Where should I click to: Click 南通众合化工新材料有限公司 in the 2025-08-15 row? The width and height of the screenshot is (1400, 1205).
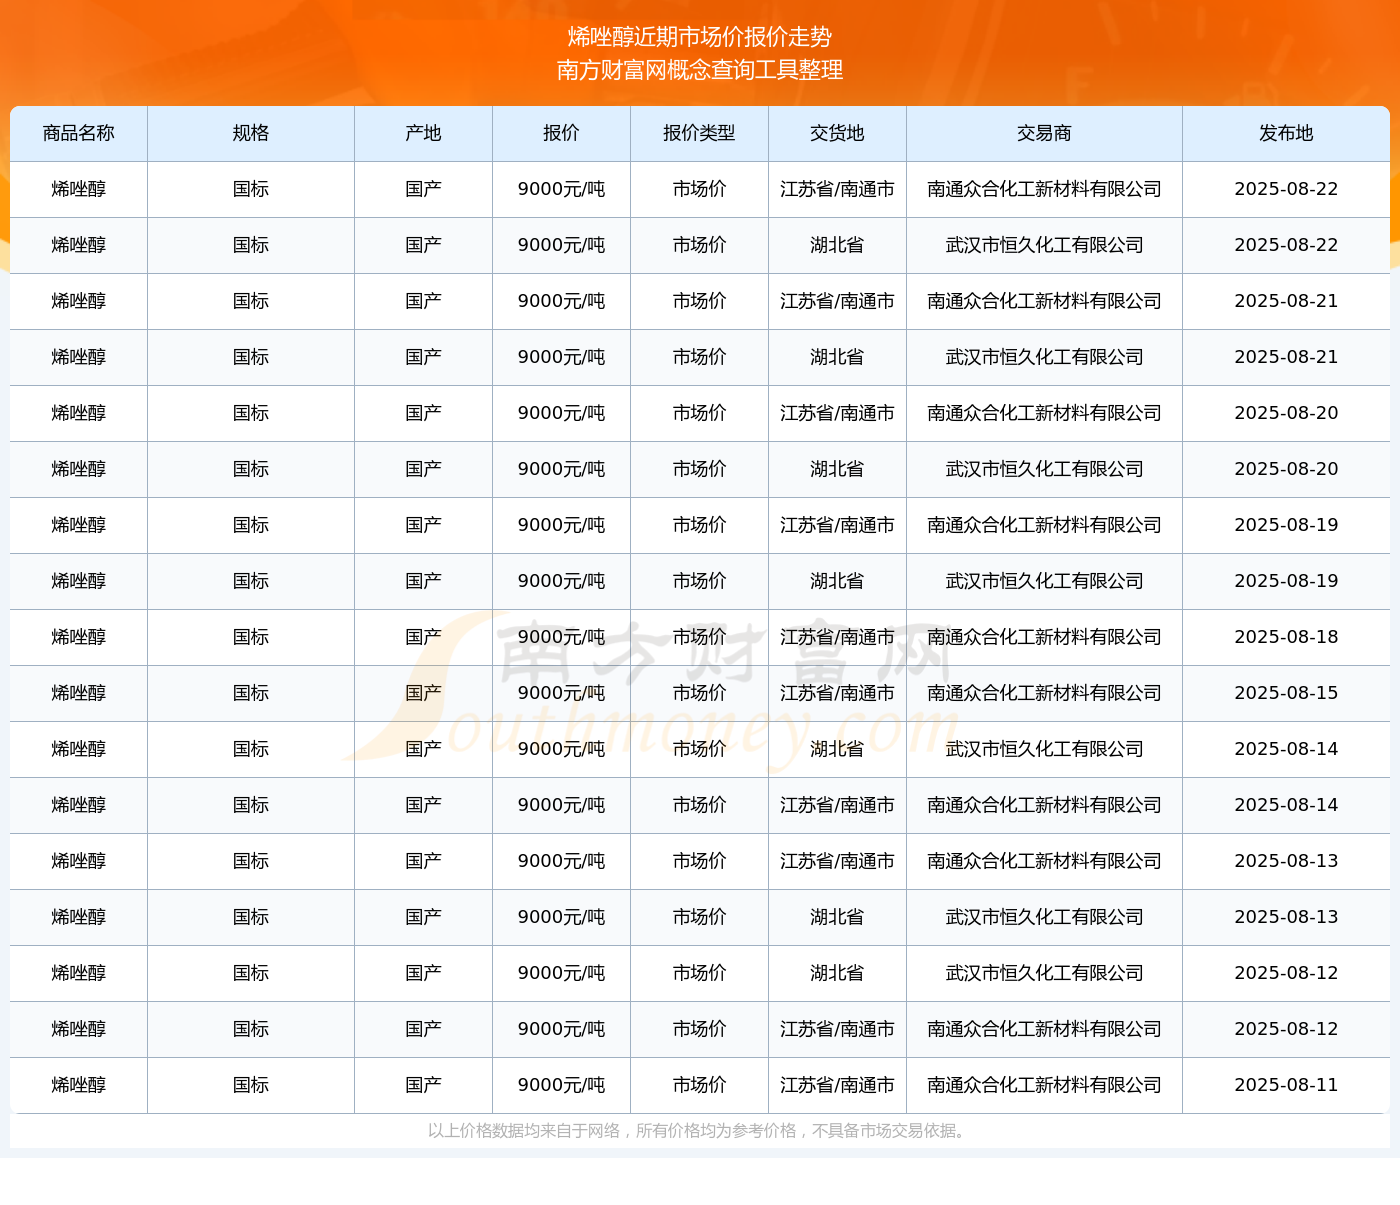1045,693
